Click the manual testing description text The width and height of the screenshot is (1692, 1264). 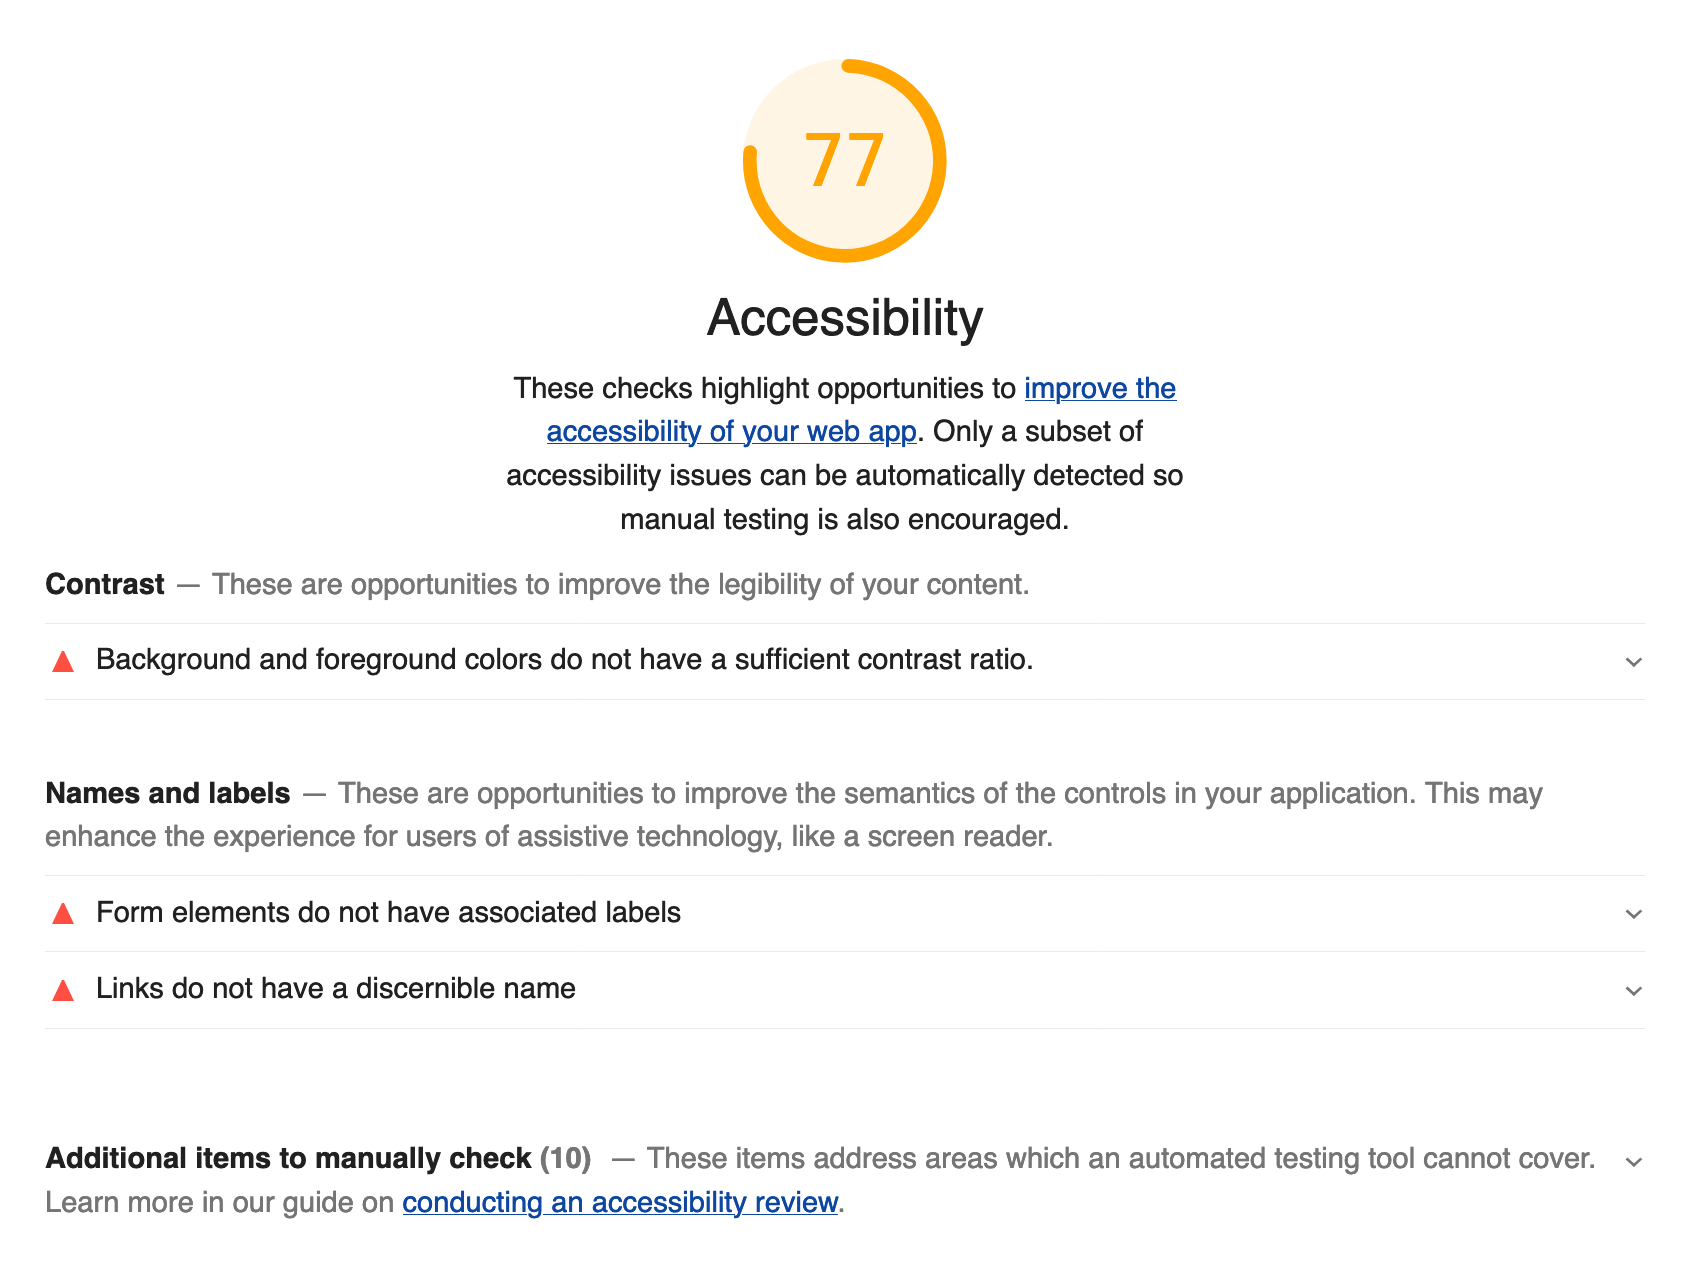pyautogui.click(x=845, y=497)
